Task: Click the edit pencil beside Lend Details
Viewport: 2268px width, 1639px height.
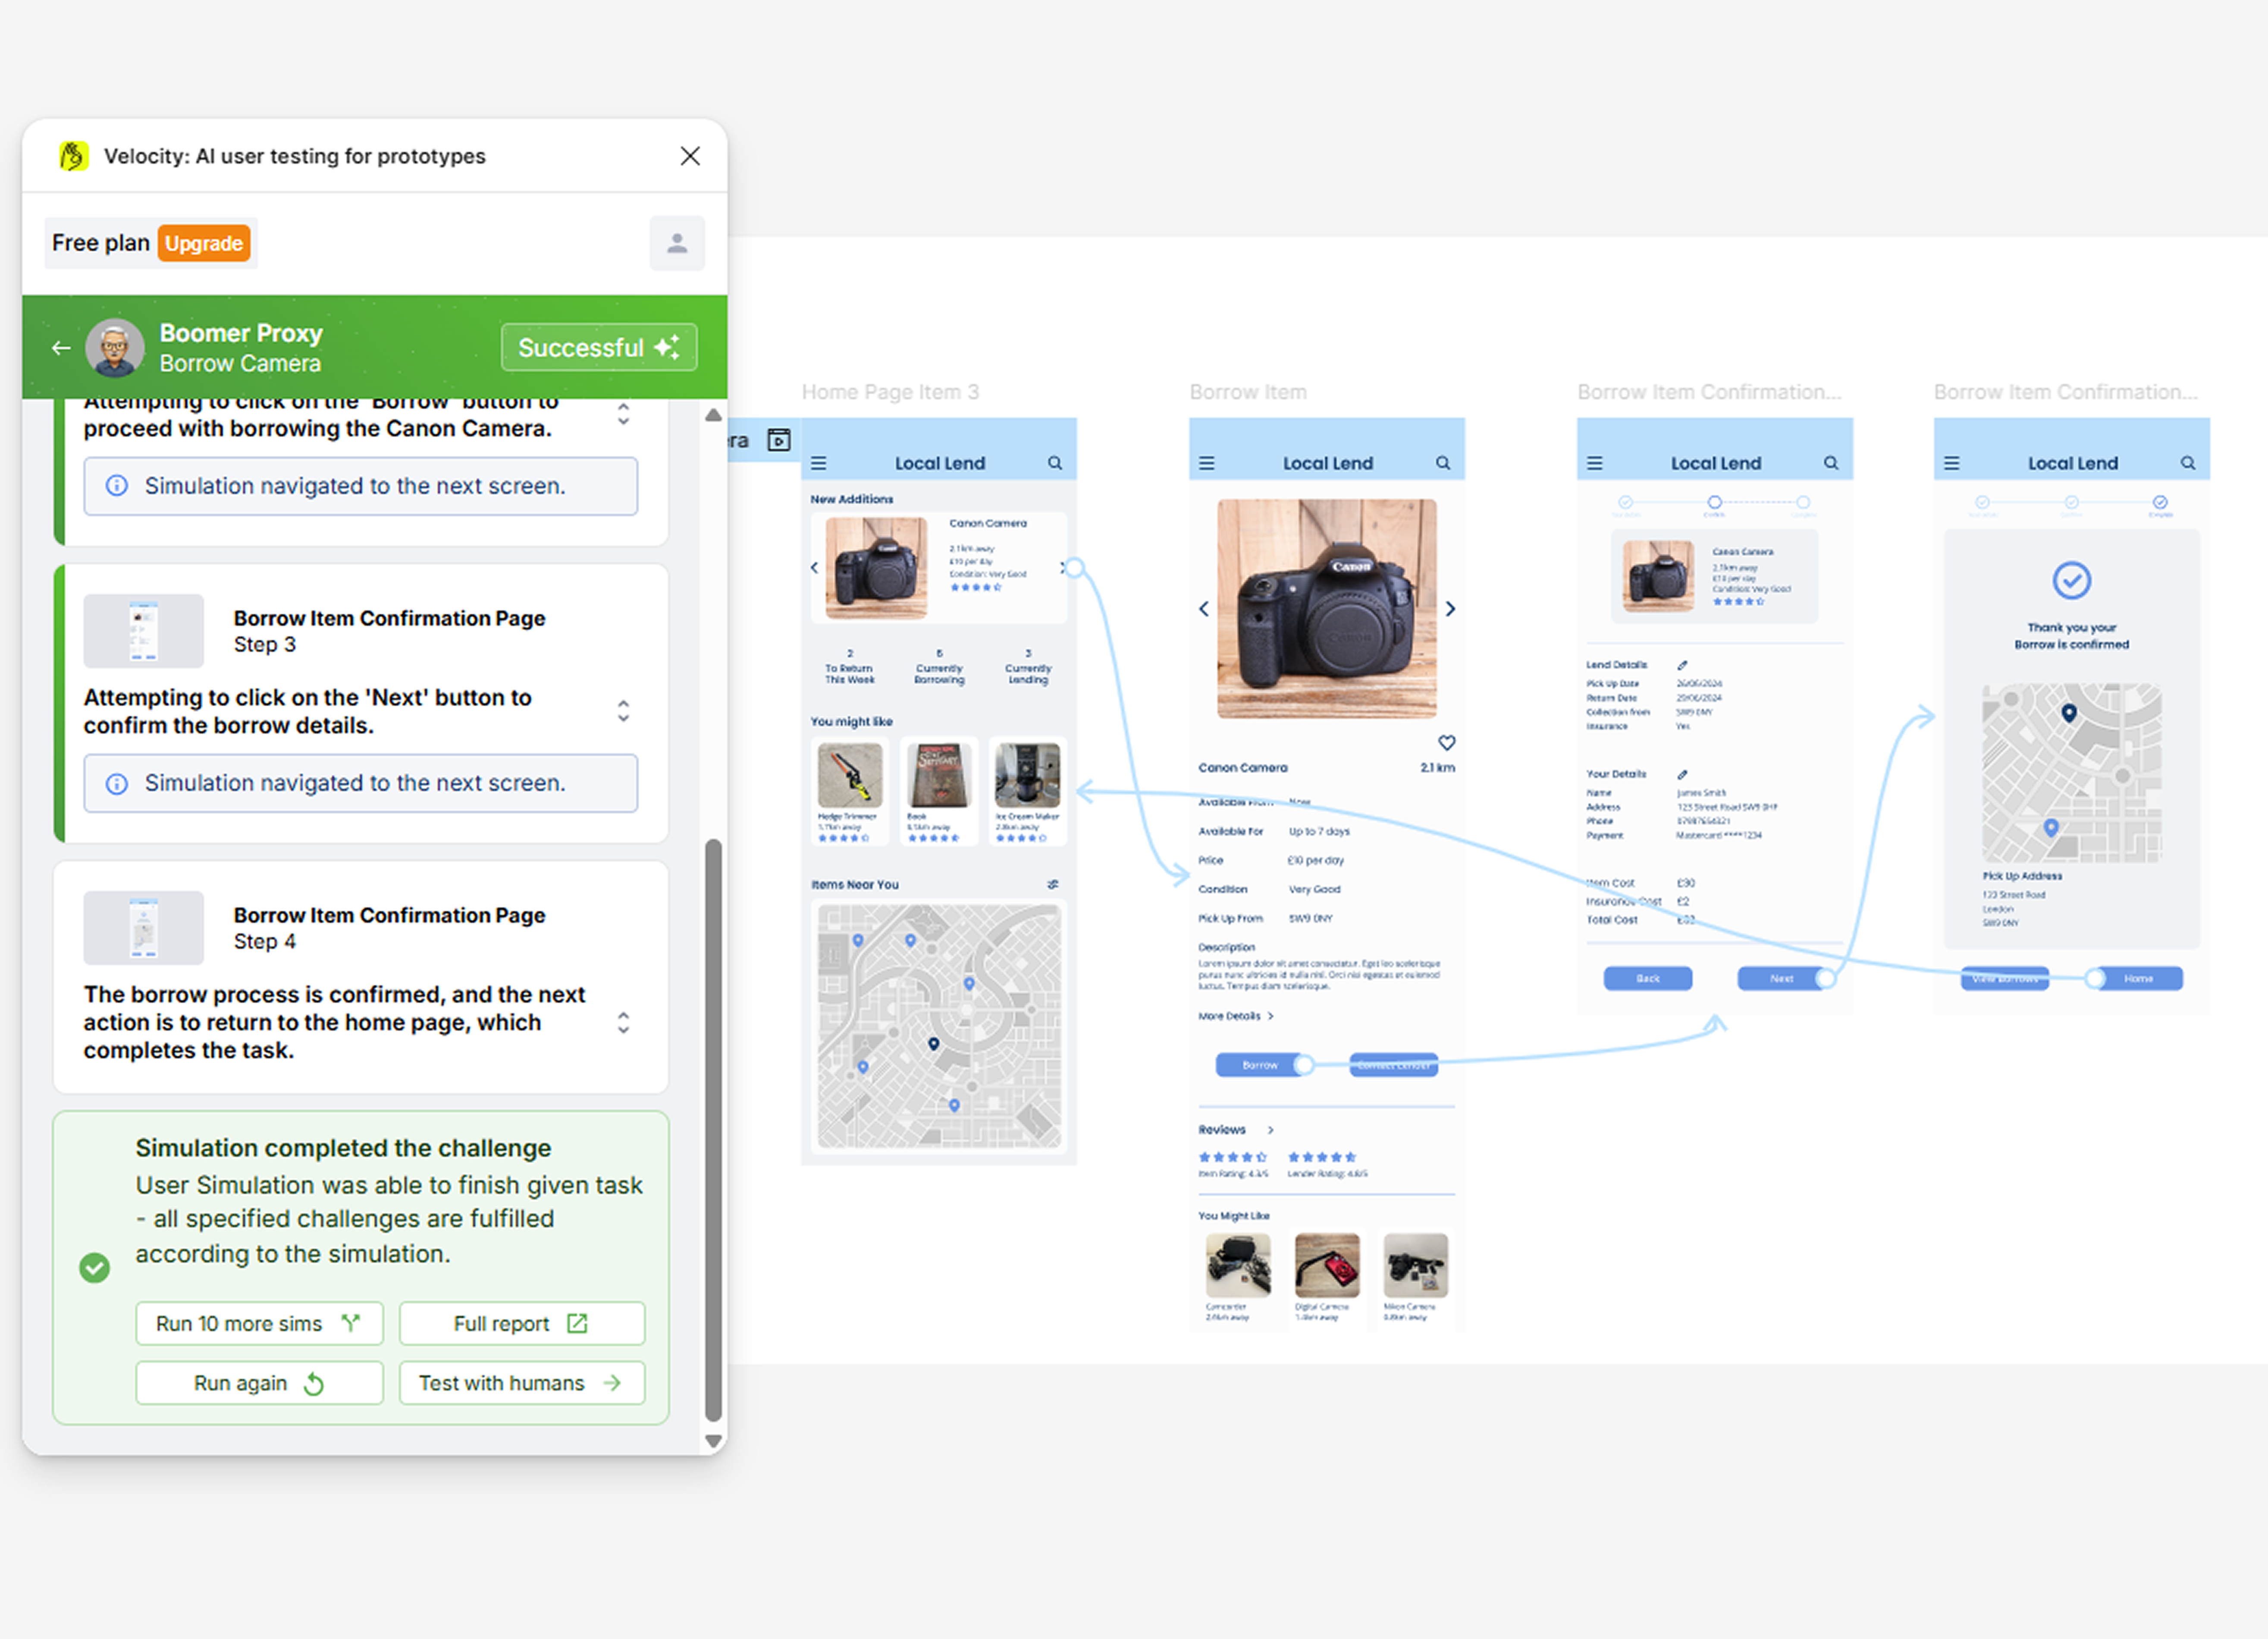Action: pyautogui.click(x=1682, y=665)
